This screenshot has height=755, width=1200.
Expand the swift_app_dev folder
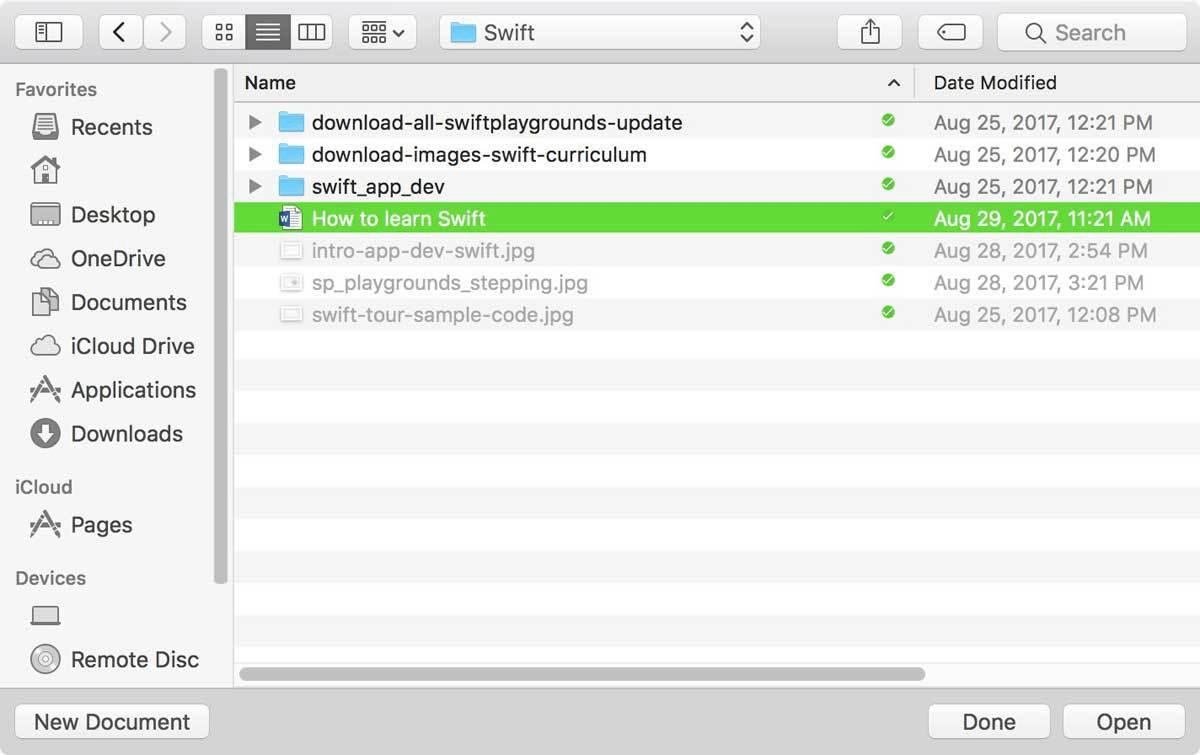pyautogui.click(x=255, y=187)
